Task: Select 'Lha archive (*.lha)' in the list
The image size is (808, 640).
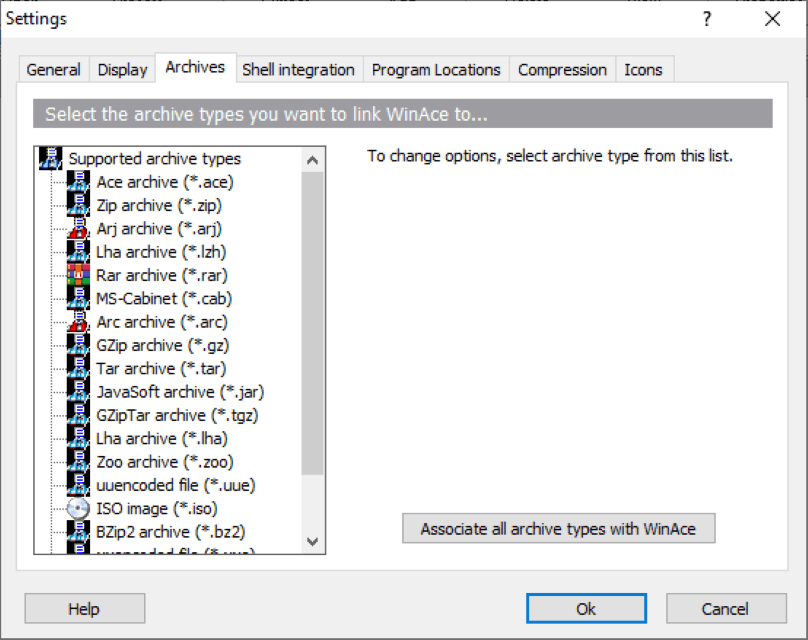Action: coord(162,439)
